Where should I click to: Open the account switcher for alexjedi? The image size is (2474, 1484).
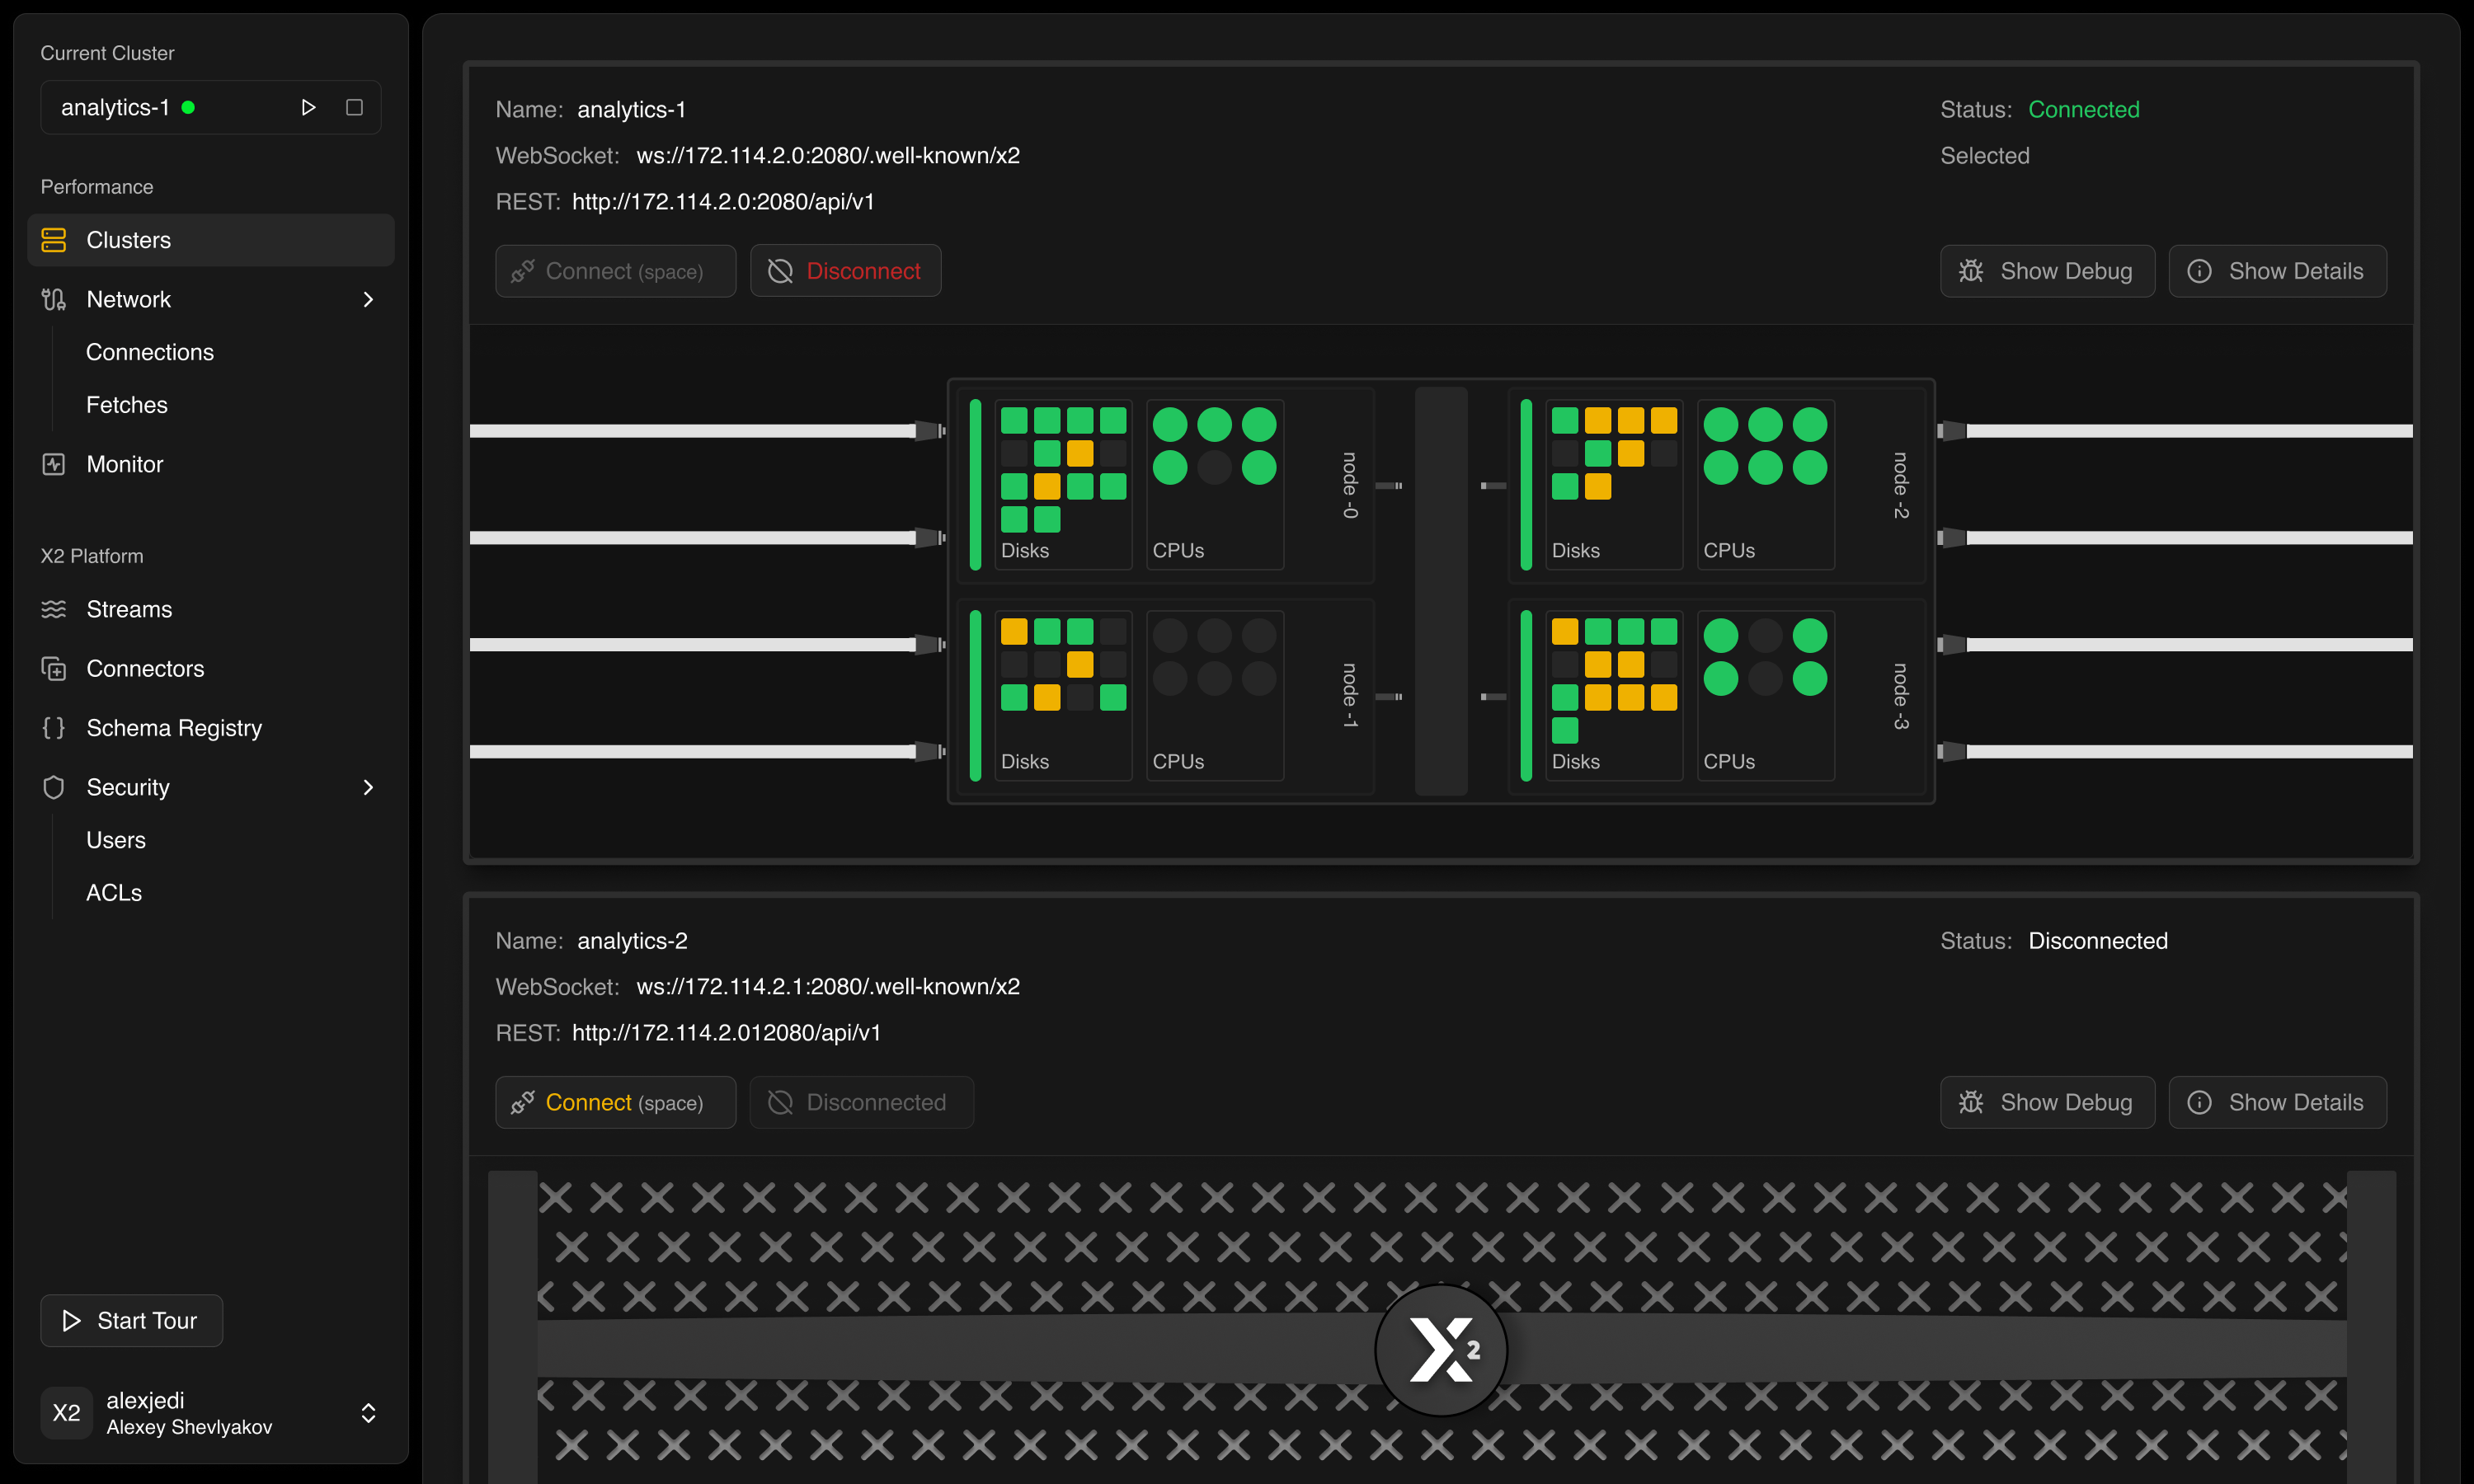[368, 1413]
